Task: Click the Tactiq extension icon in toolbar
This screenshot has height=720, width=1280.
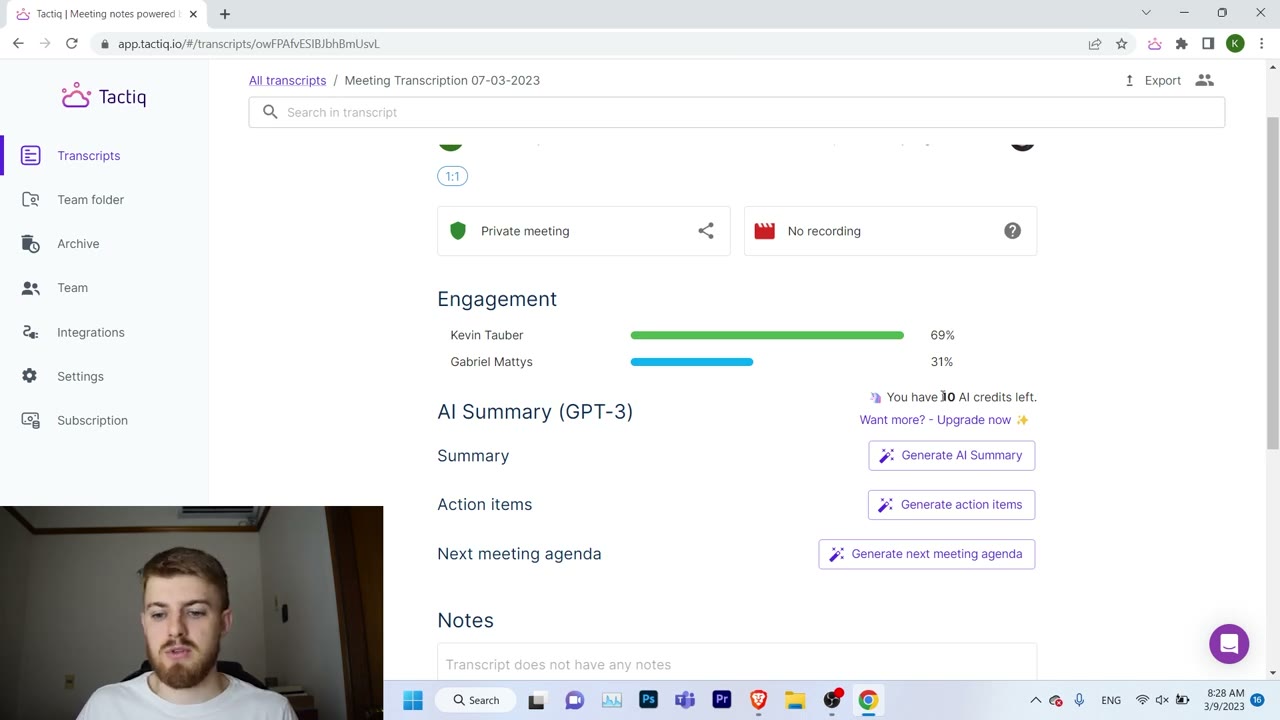Action: point(1154,44)
